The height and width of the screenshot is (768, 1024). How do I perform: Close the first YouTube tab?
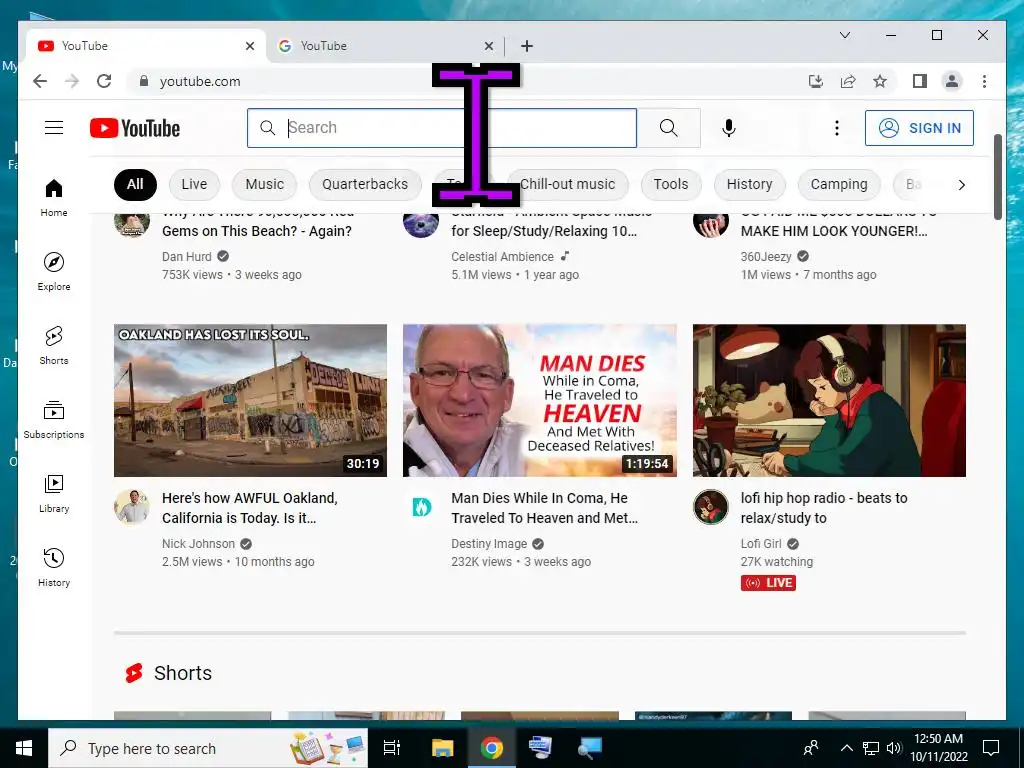pos(249,46)
